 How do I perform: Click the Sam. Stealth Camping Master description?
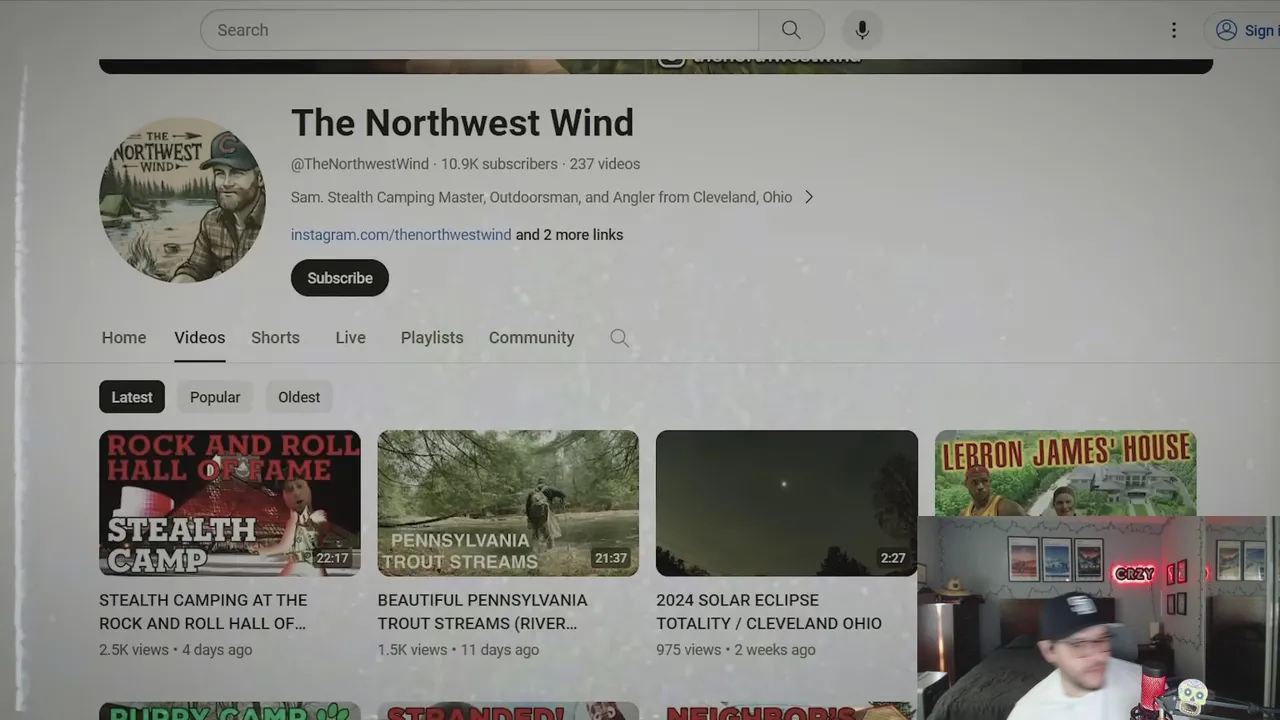point(541,197)
